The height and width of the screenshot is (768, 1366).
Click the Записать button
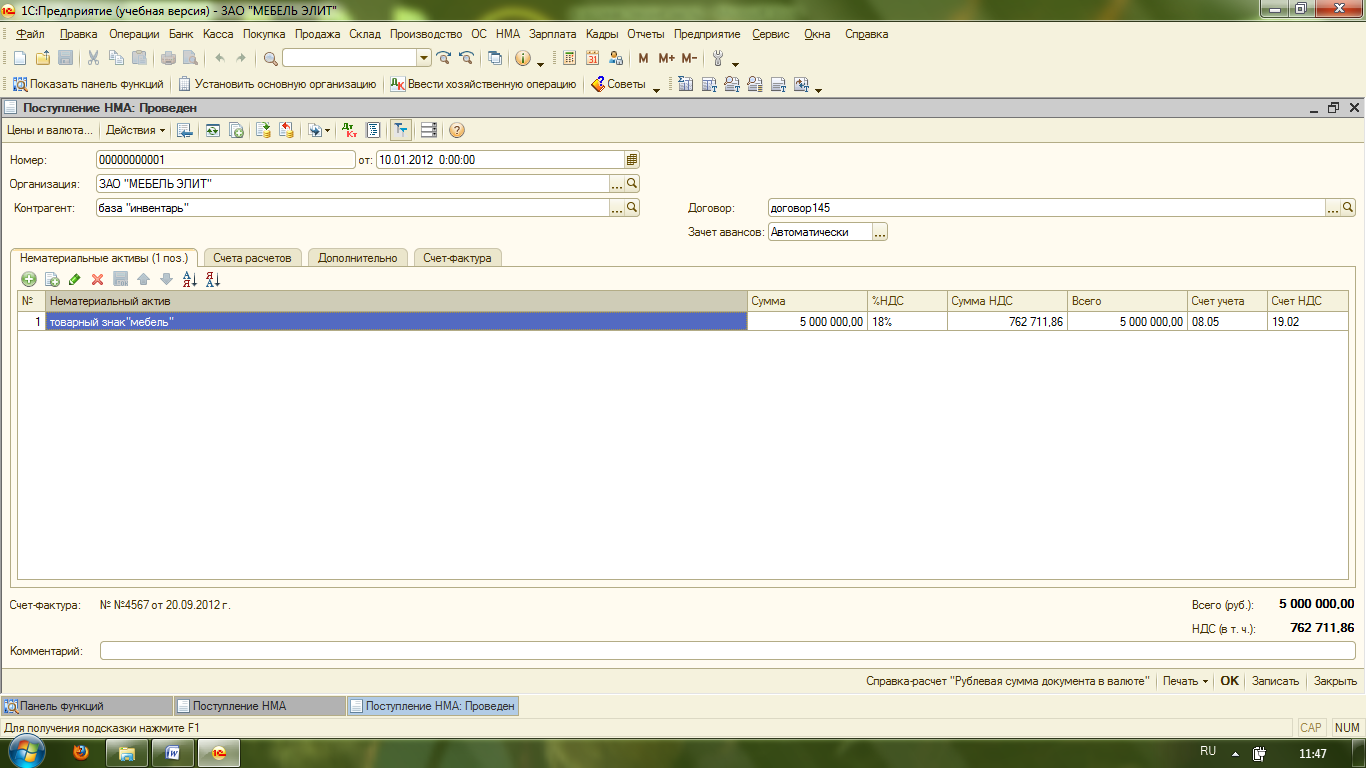[1275, 681]
